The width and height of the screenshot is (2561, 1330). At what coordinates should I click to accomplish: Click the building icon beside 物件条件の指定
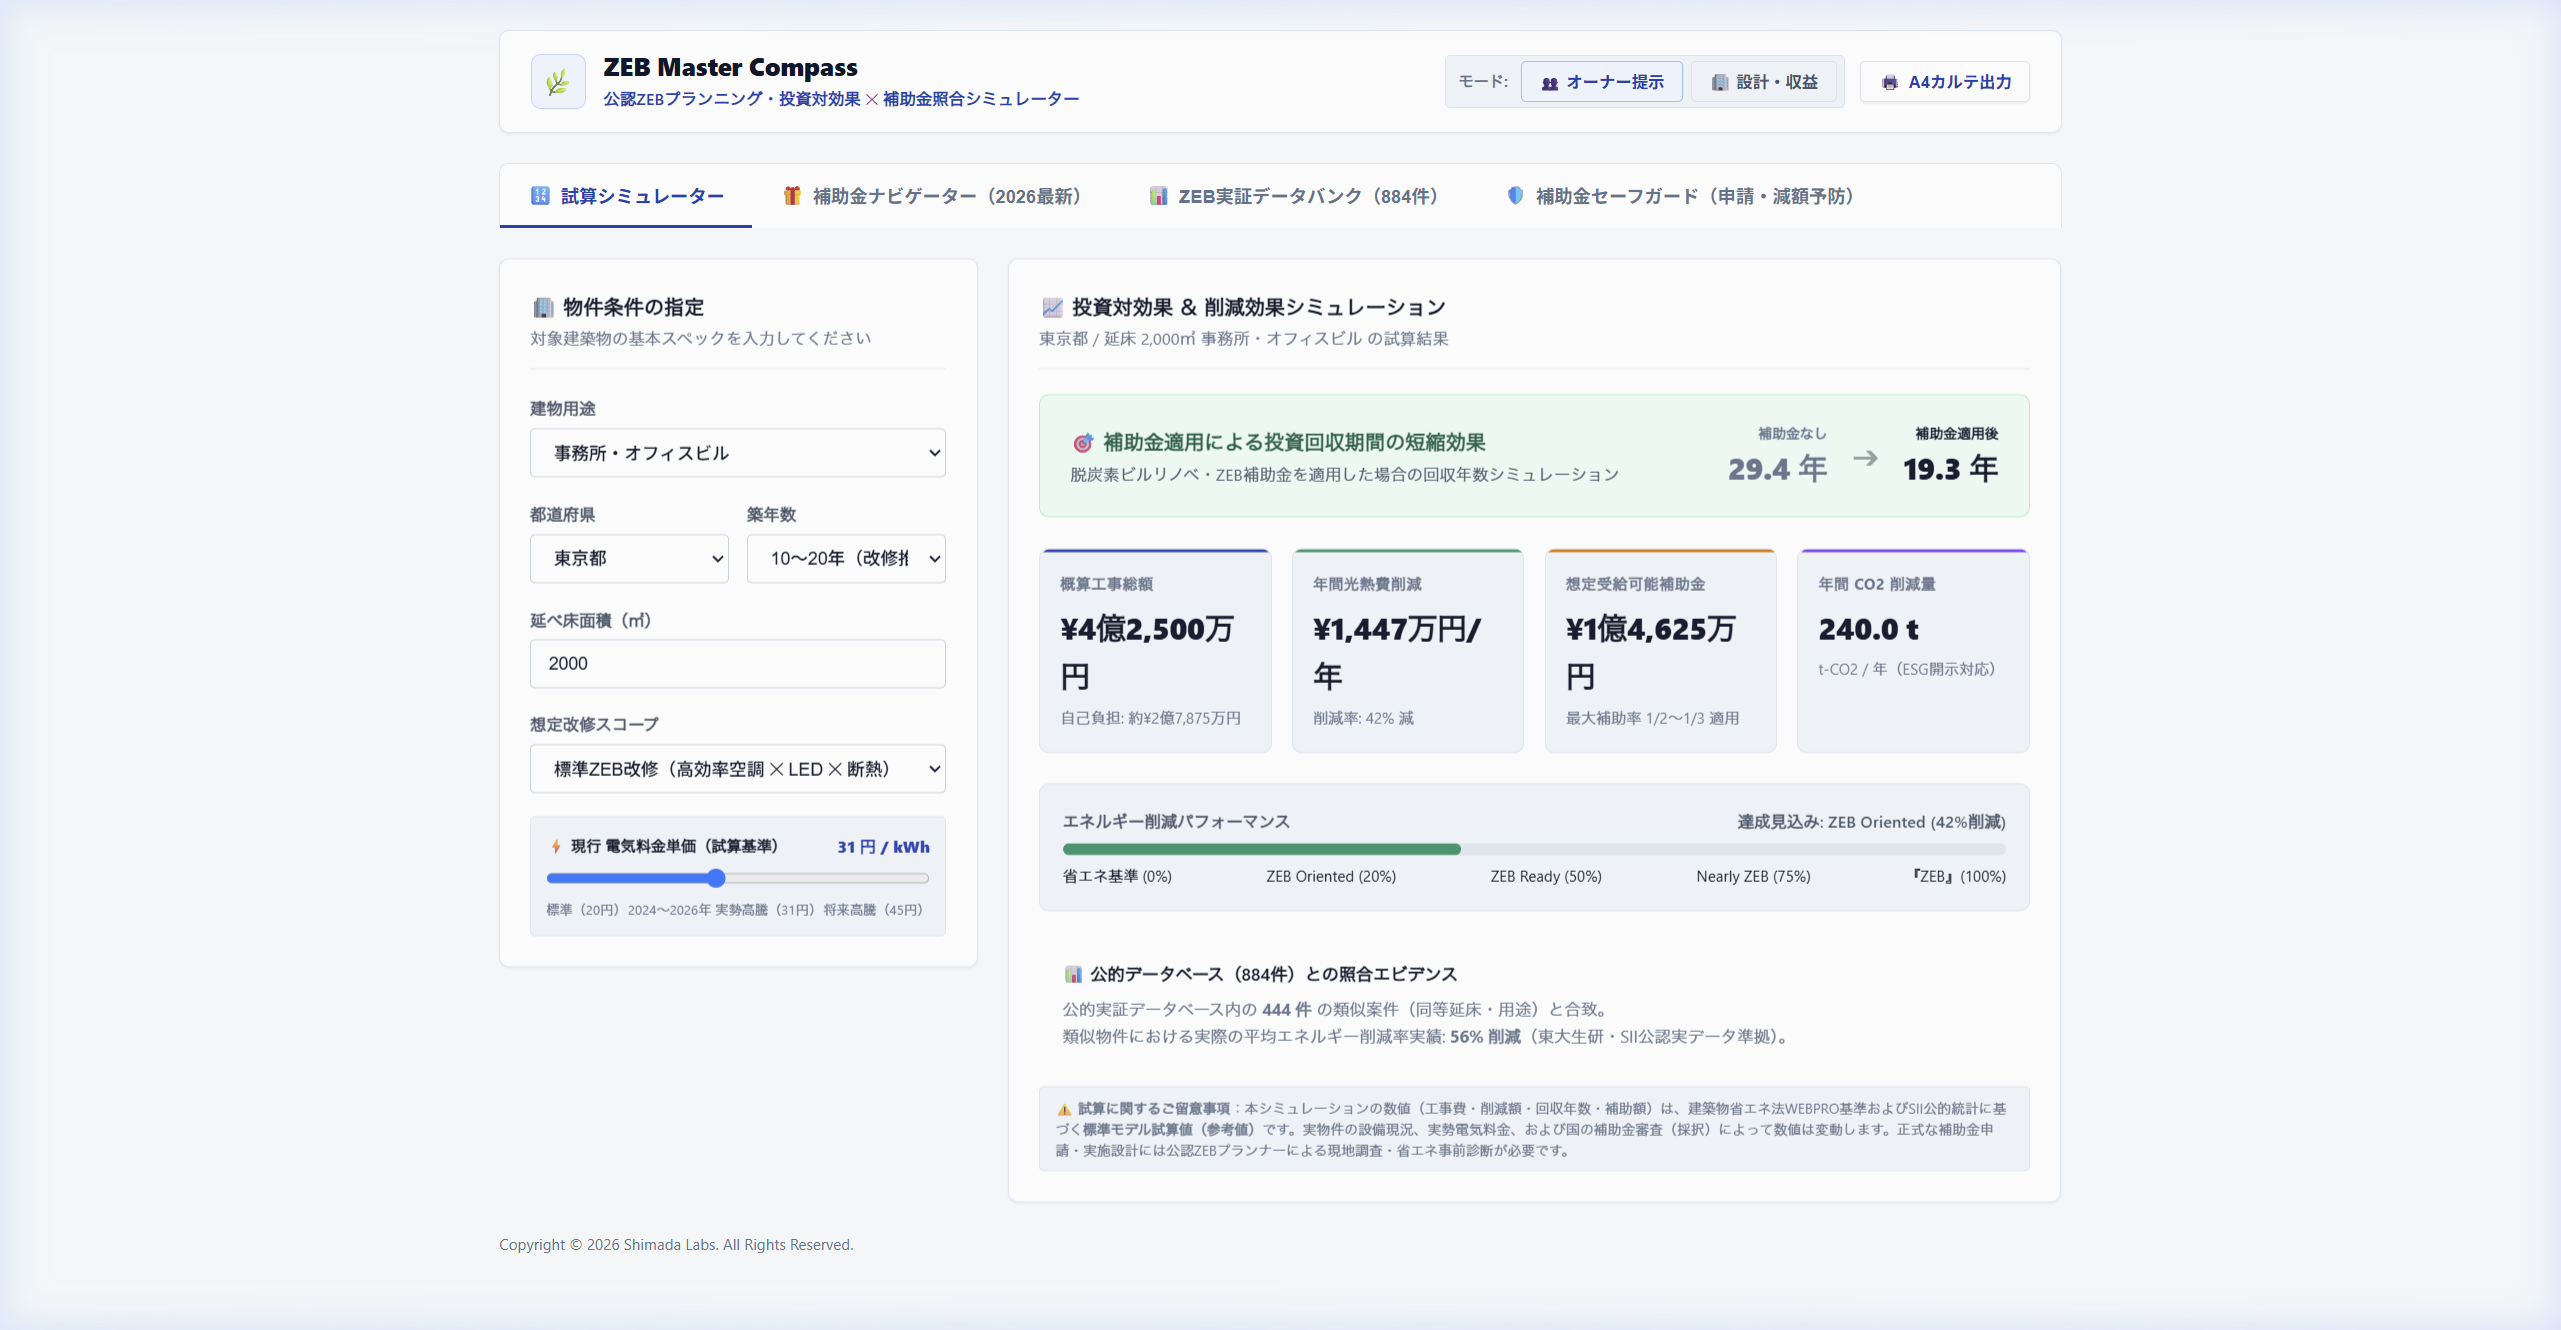[x=543, y=307]
